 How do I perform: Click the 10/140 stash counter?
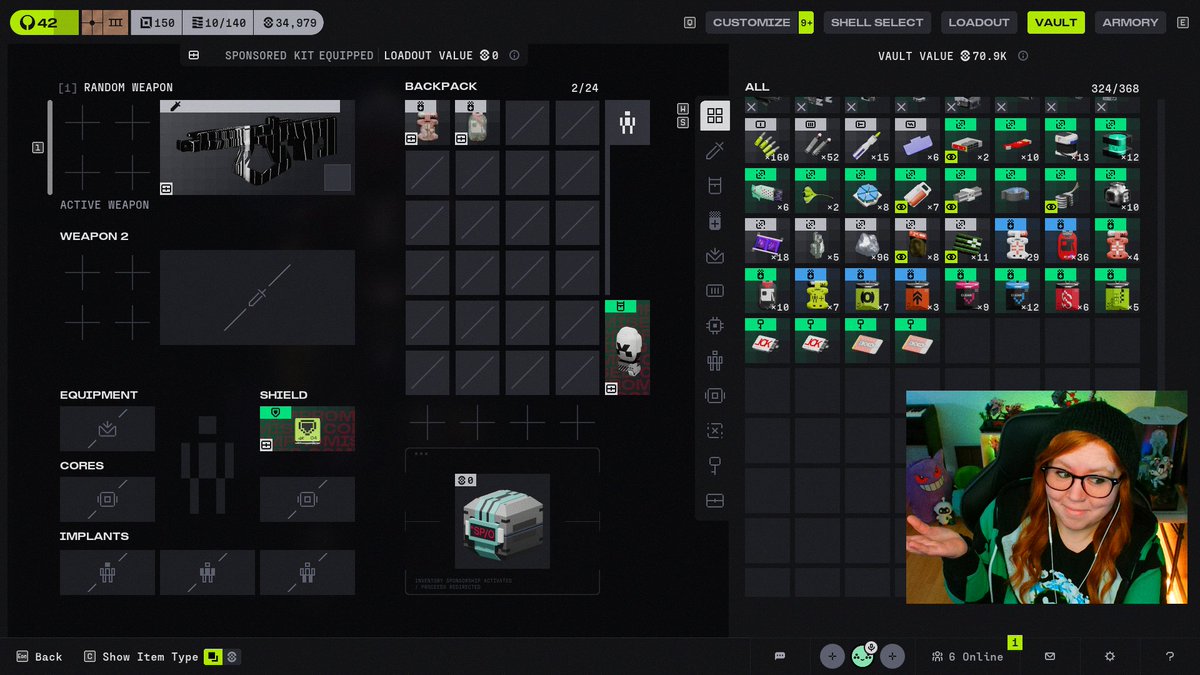tap(217, 22)
